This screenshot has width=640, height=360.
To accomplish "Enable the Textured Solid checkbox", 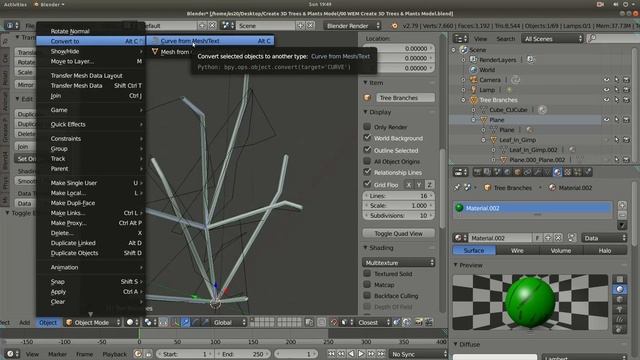I will (367, 273).
